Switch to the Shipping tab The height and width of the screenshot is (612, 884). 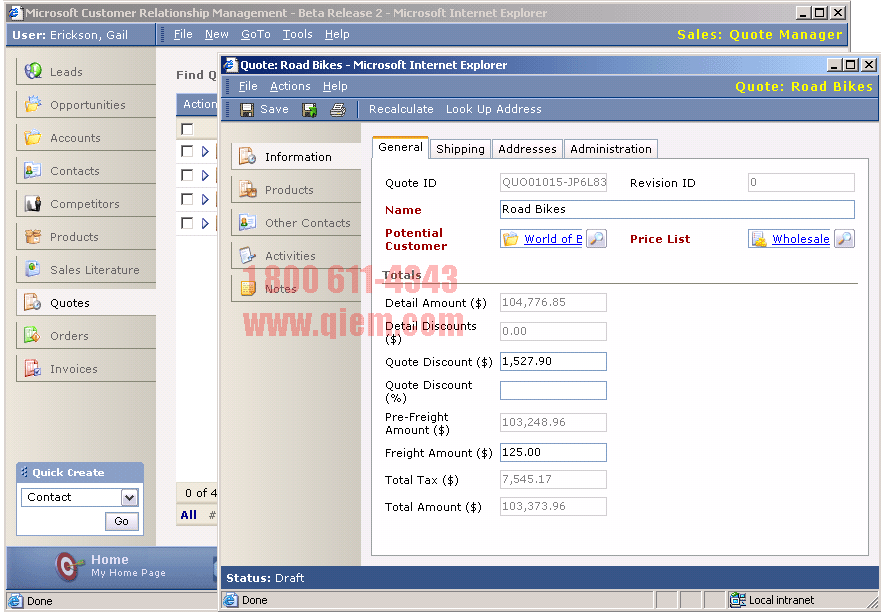[x=460, y=149]
